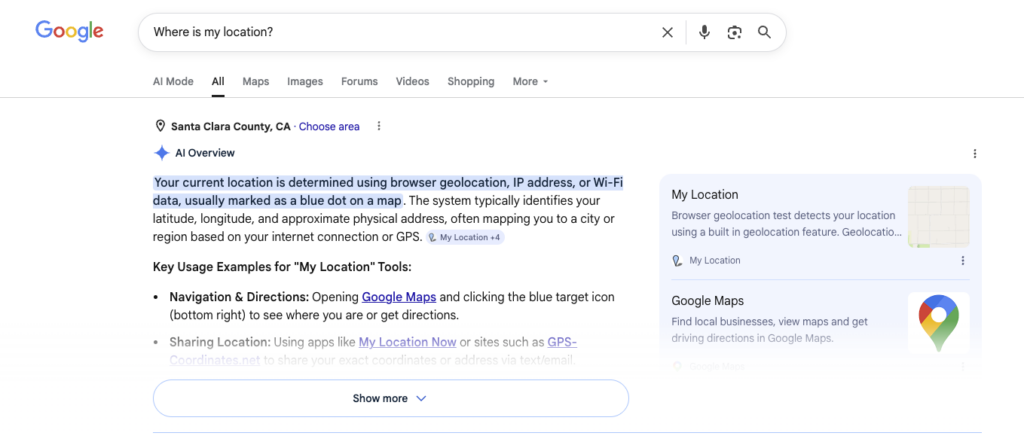Click the AI Overview sparkle icon
1024x445 pixels.
161,153
